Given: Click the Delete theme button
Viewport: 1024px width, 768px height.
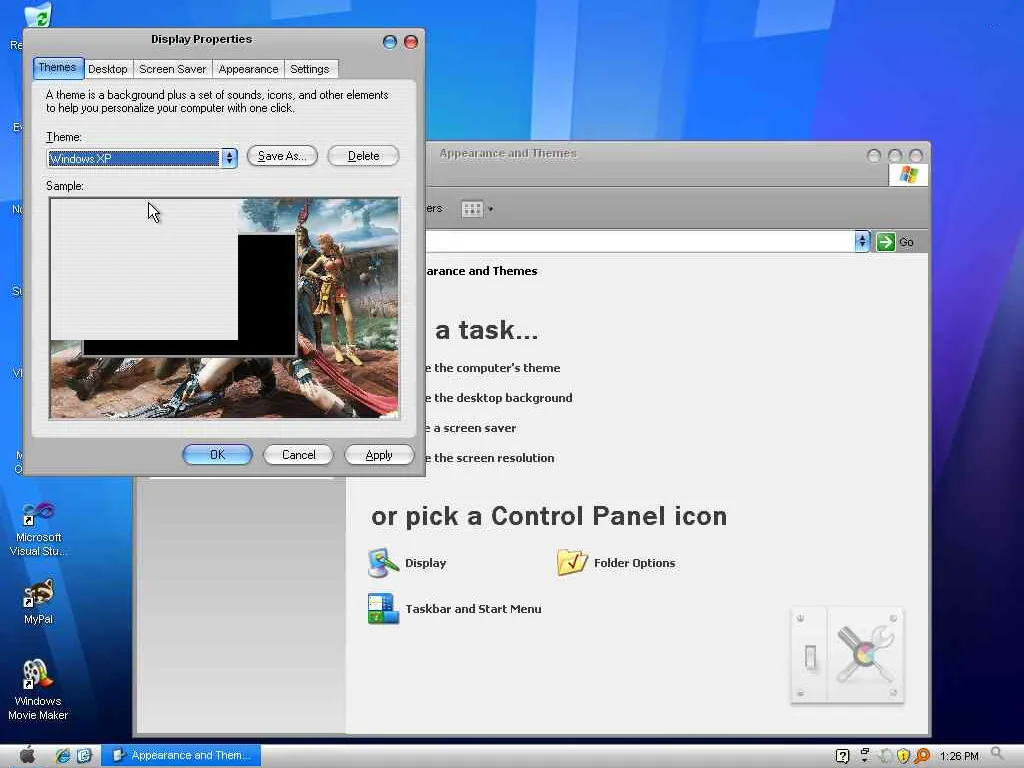Looking at the screenshot, I should click(363, 156).
